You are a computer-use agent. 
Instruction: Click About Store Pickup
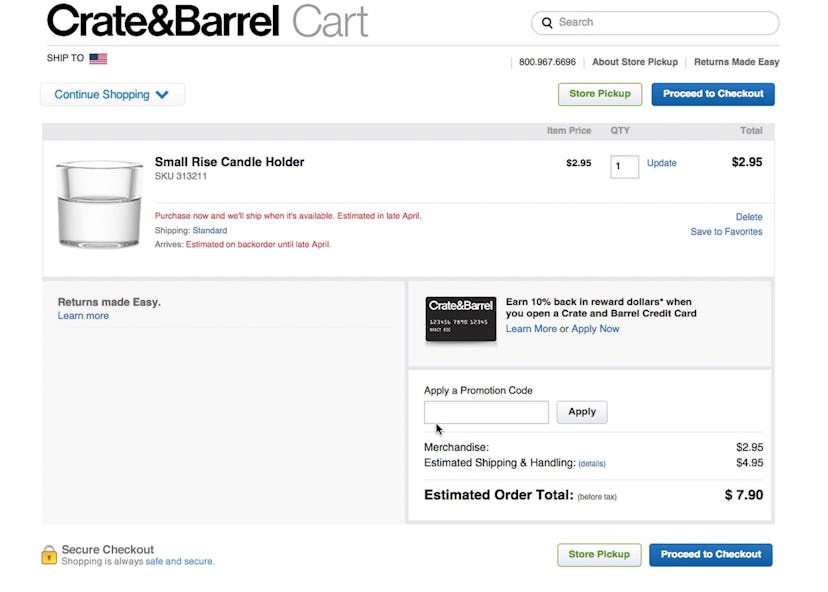[x=634, y=62]
